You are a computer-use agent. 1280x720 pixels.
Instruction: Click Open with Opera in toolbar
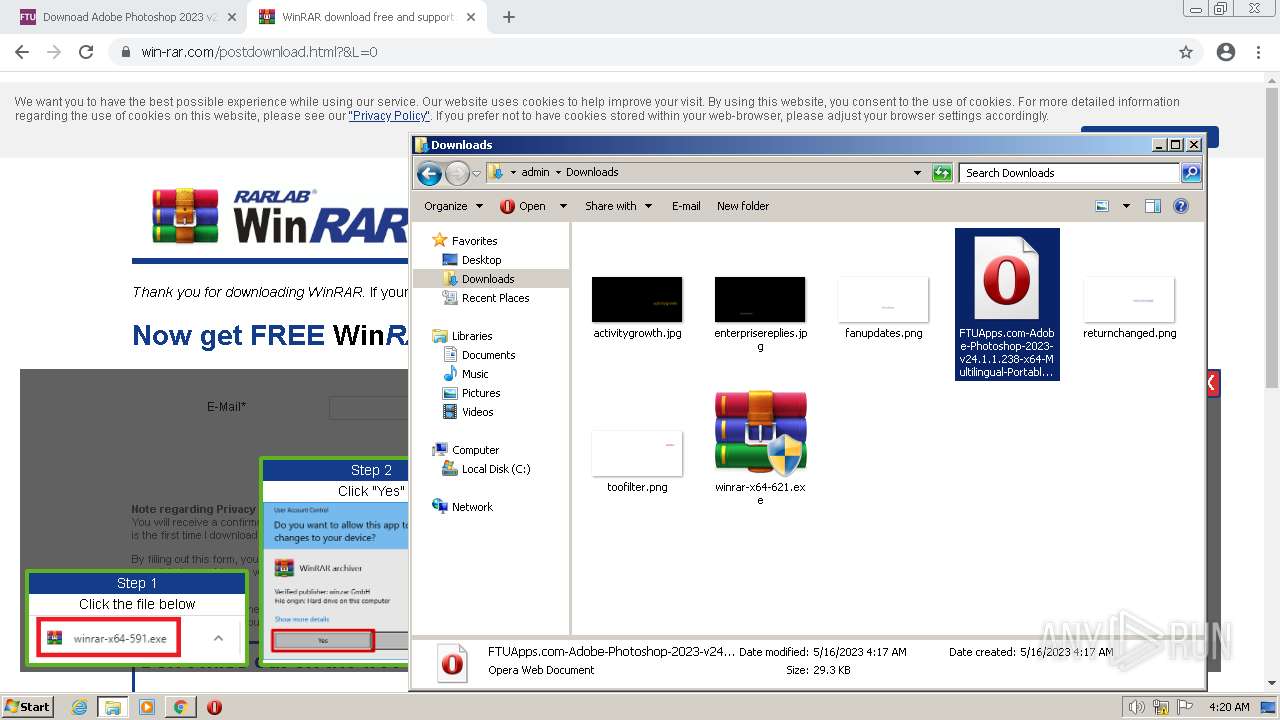(x=523, y=206)
